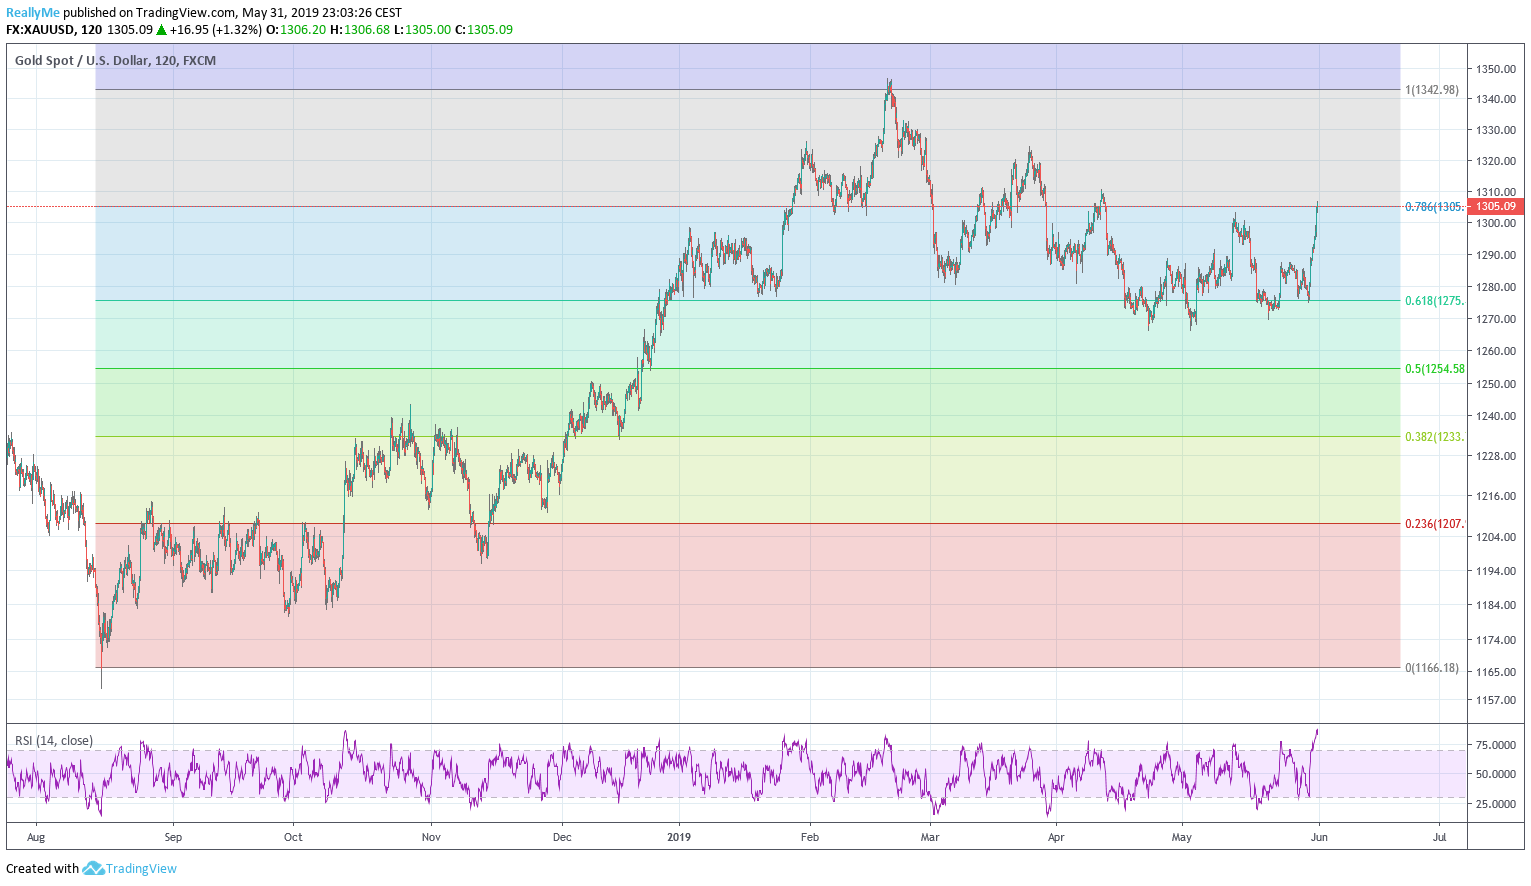The width and height of the screenshot is (1531, 886).
Task: Click the Aug label on time axis
Action: click(x=36, y=837)
